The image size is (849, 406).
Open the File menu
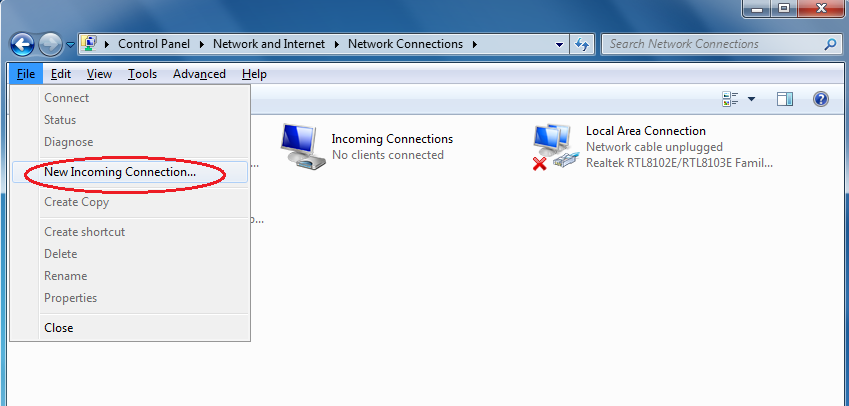pyautogui.click(x=25, y=74)
